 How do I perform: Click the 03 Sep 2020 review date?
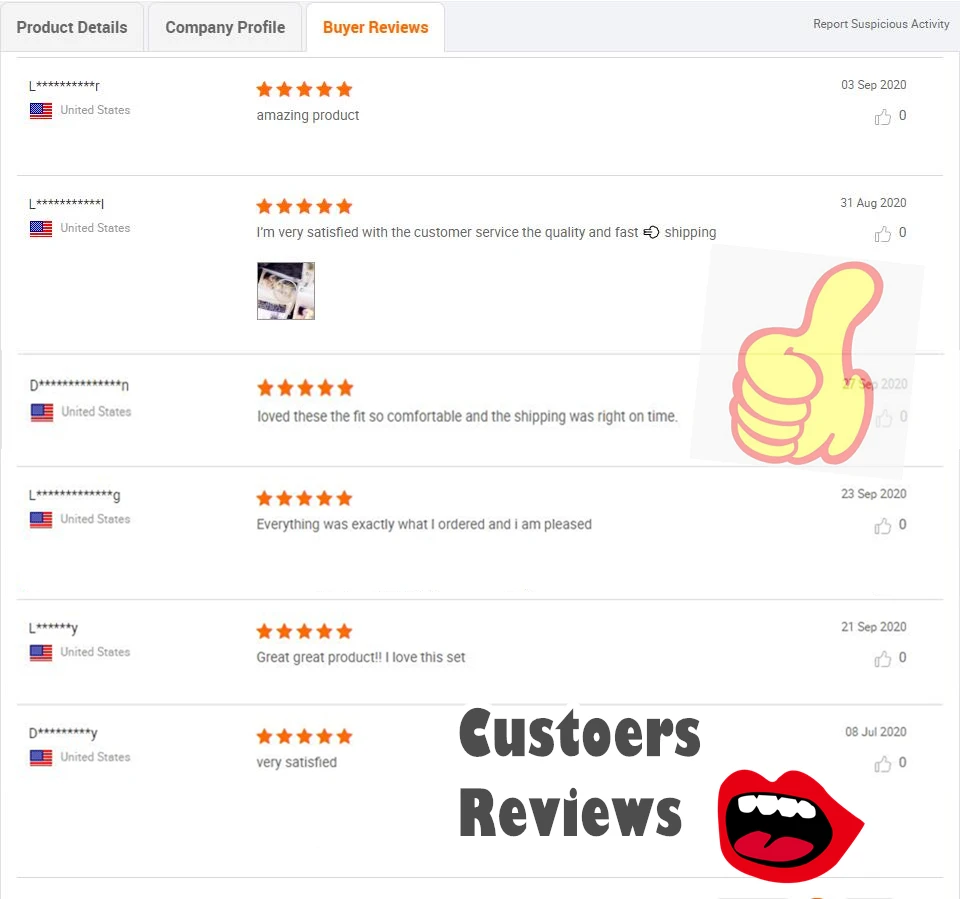coord(873,85)
